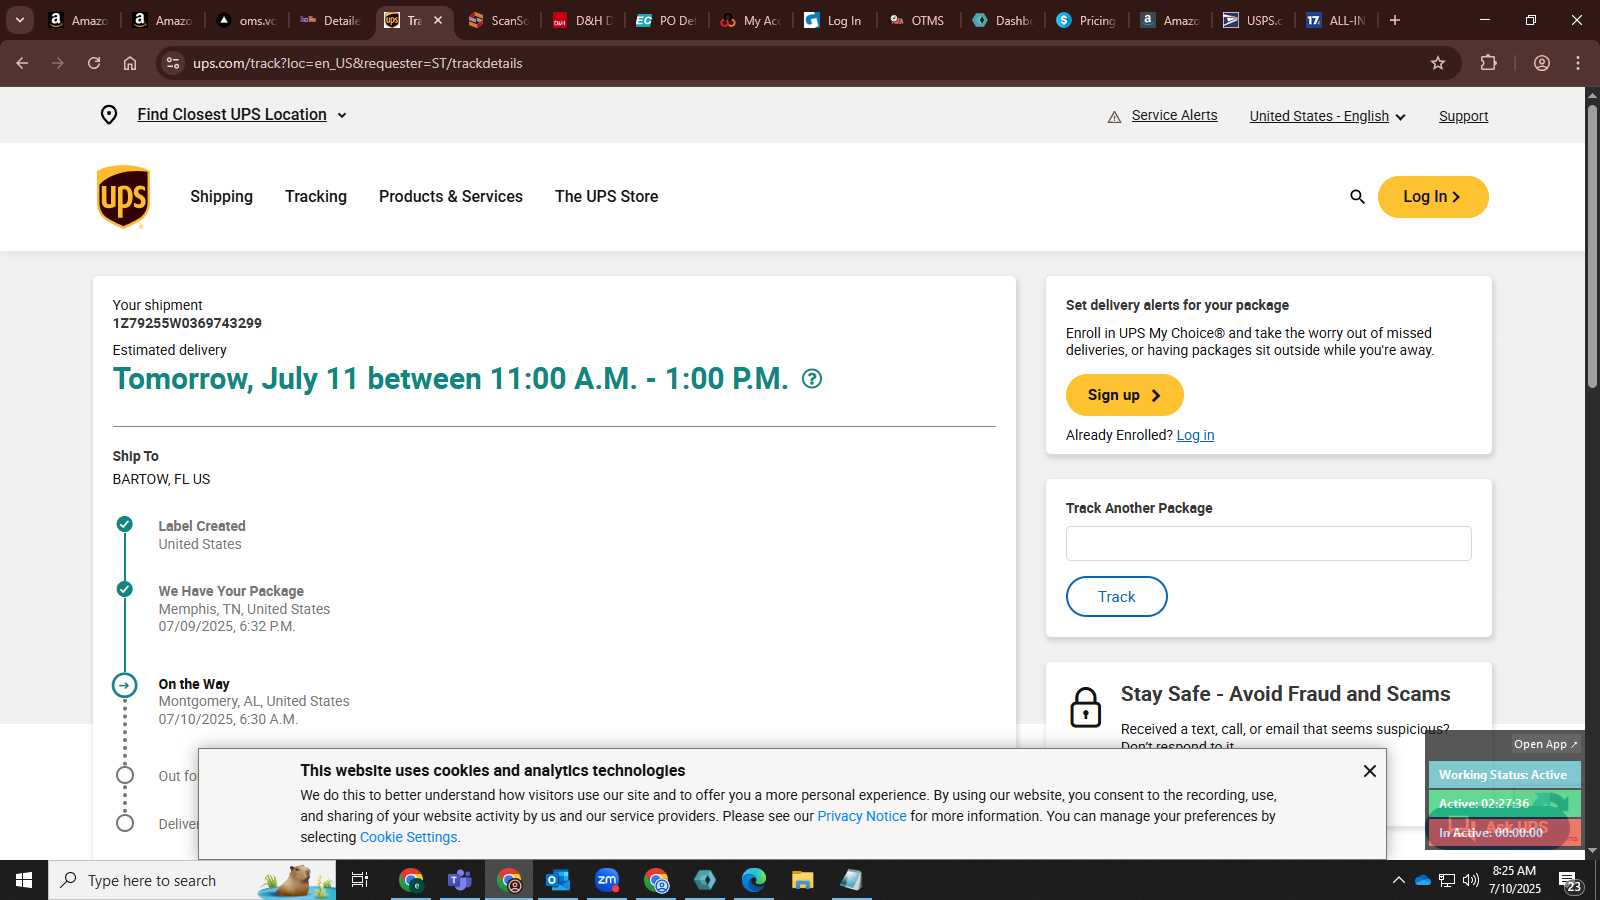Switch to the Pricing browser tab
The image size is (1600, 900).
1086,20
